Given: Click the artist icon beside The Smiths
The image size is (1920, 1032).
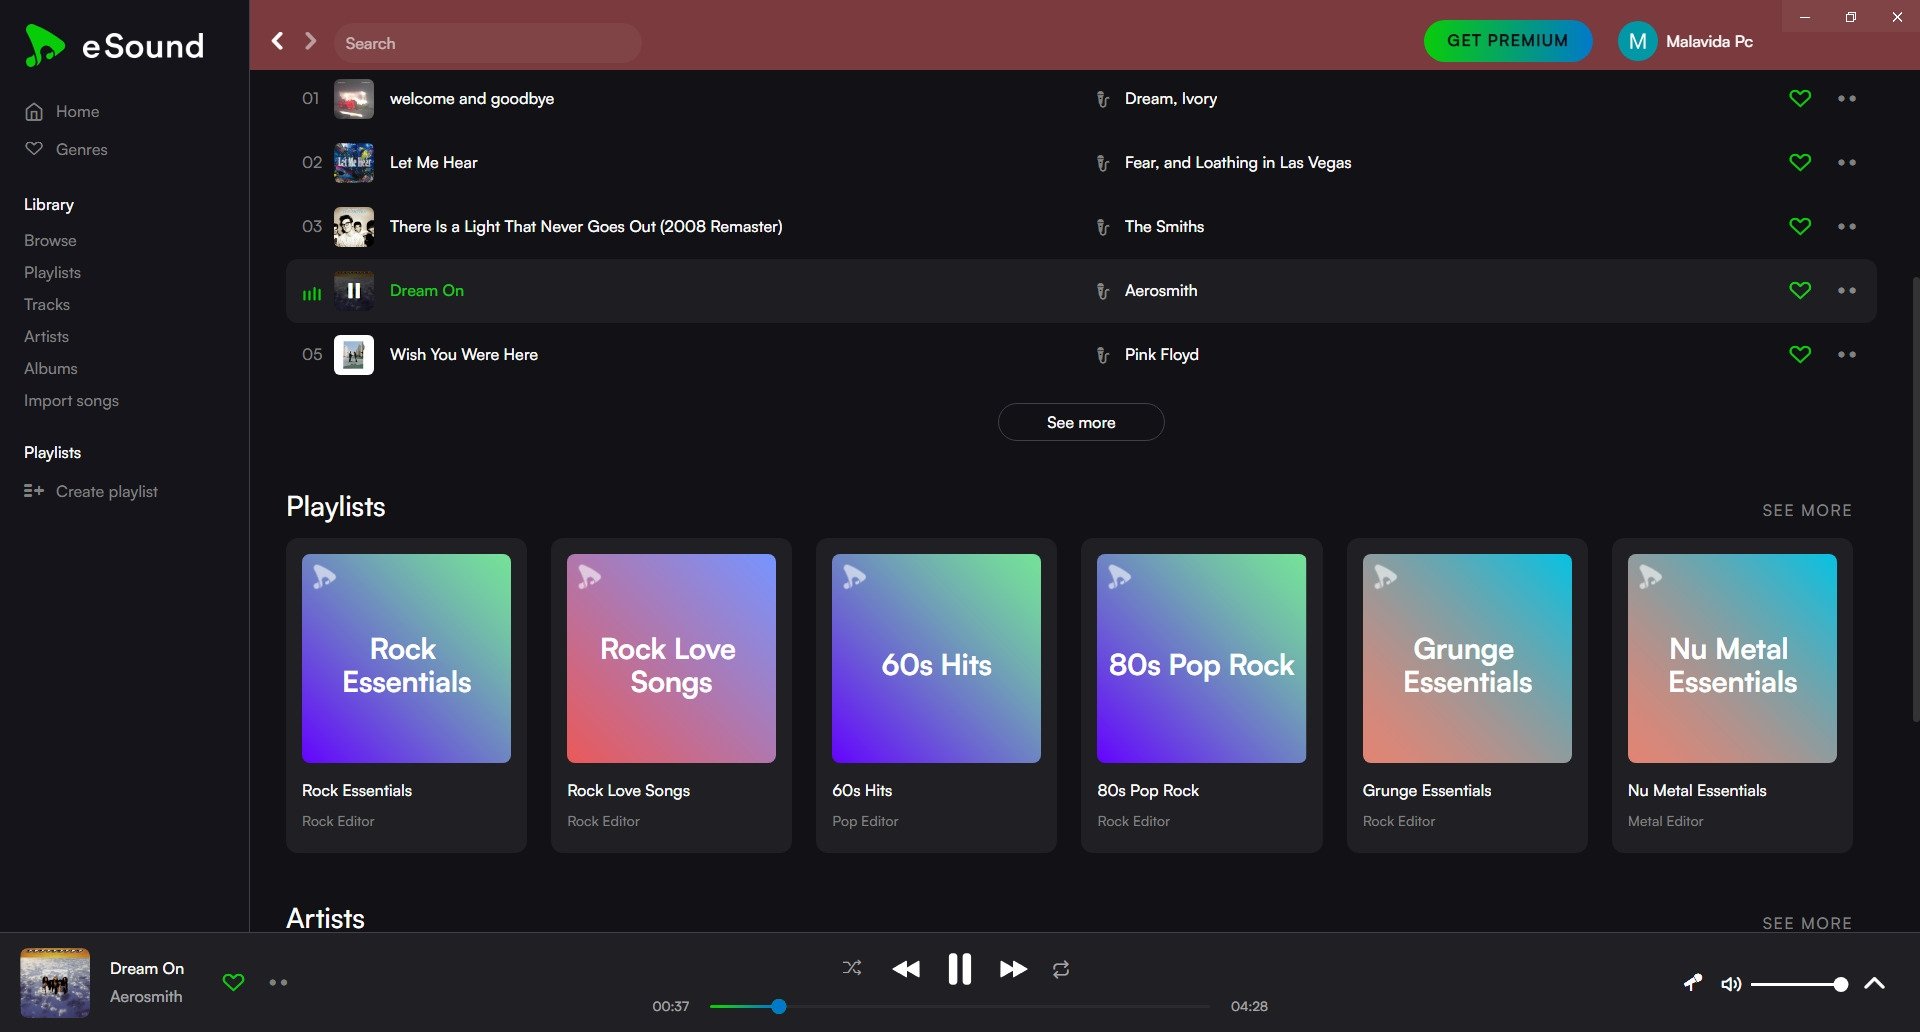Looking at the screenshot, I should (x=1102, y=227).
